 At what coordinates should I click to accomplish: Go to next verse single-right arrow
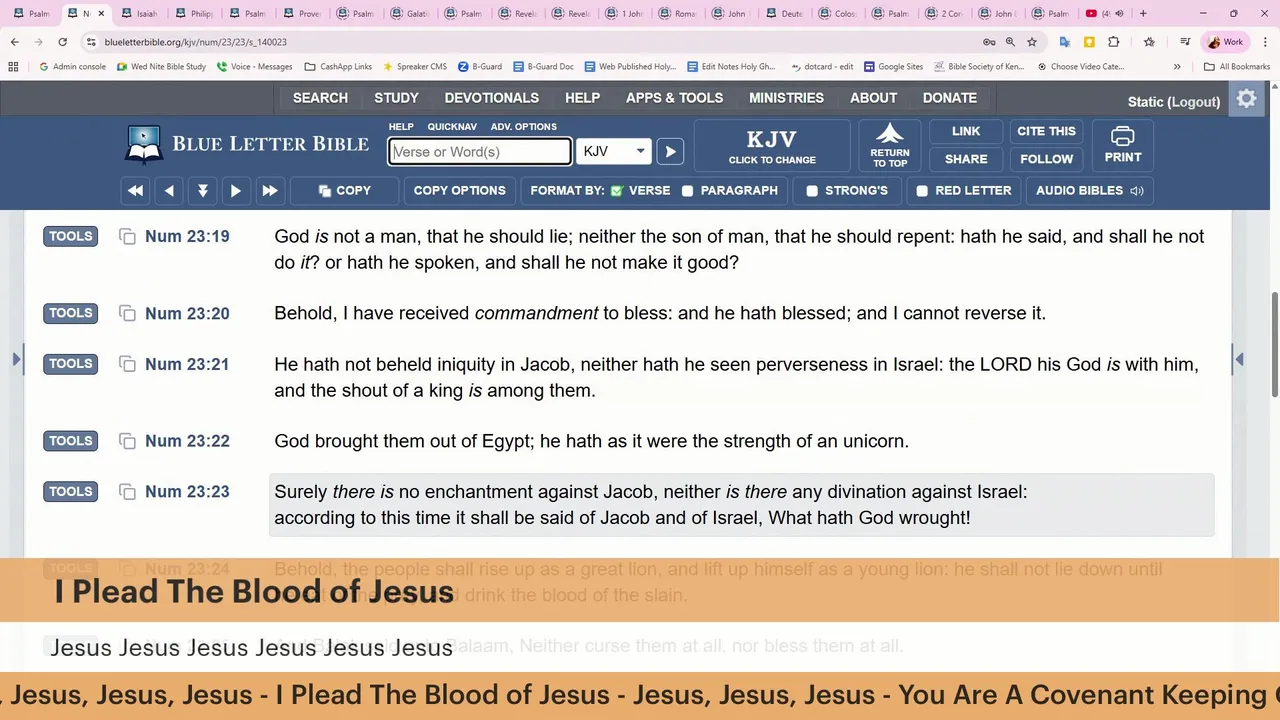(x=236, y=191)
